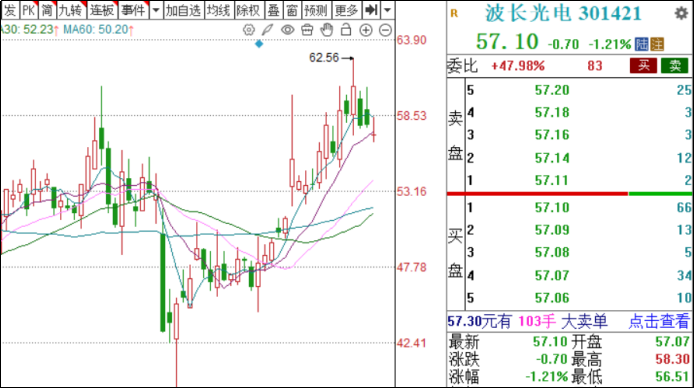Viewport: 694px width, 389px height.
Task: Open 点击查看 large order link
Action: (x=659, y=321)
